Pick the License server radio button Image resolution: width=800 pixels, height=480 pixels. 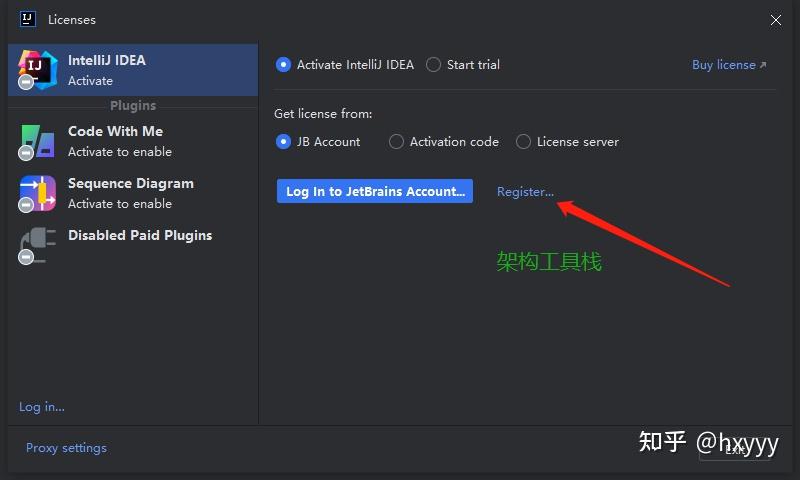(x=523, y=142)
